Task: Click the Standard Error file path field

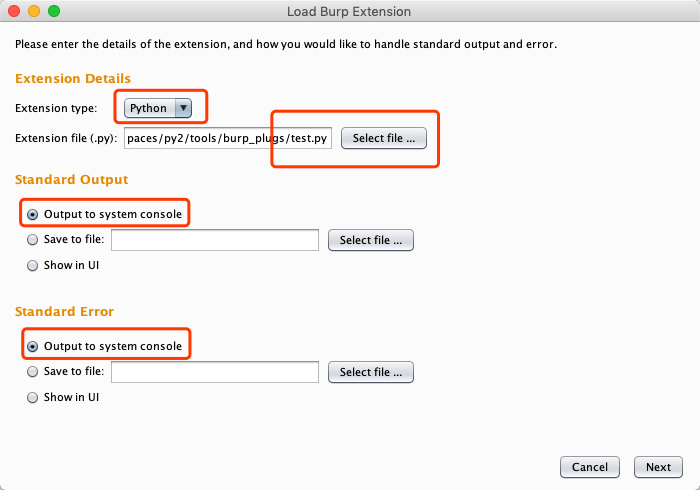Action: tap(215, 372)
